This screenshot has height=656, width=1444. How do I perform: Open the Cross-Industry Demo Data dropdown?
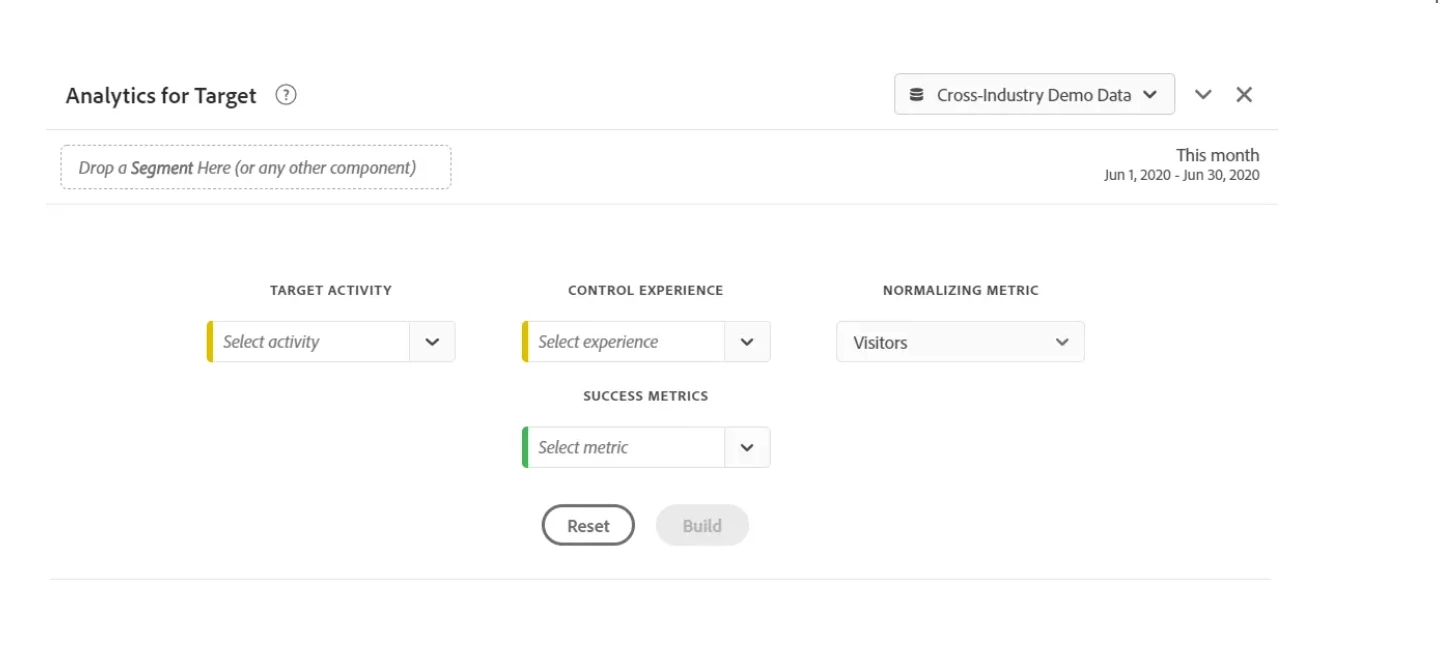coord(1034,95)
